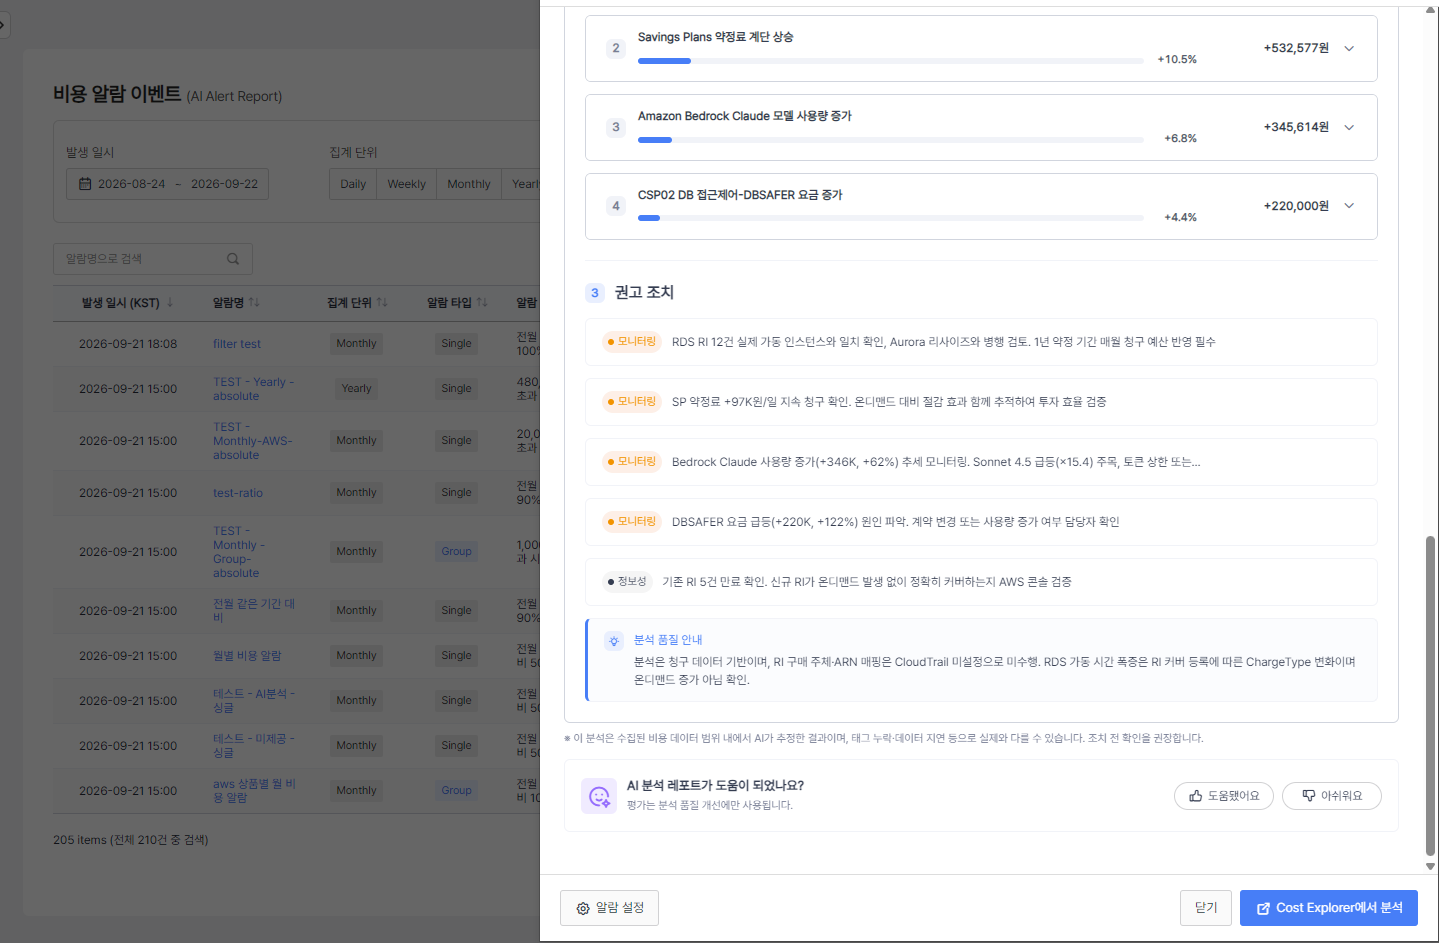The height and width of the screenshot is (943, 1439).
Task: Select the Weekly aggregation tab
Action: (407, 184)
